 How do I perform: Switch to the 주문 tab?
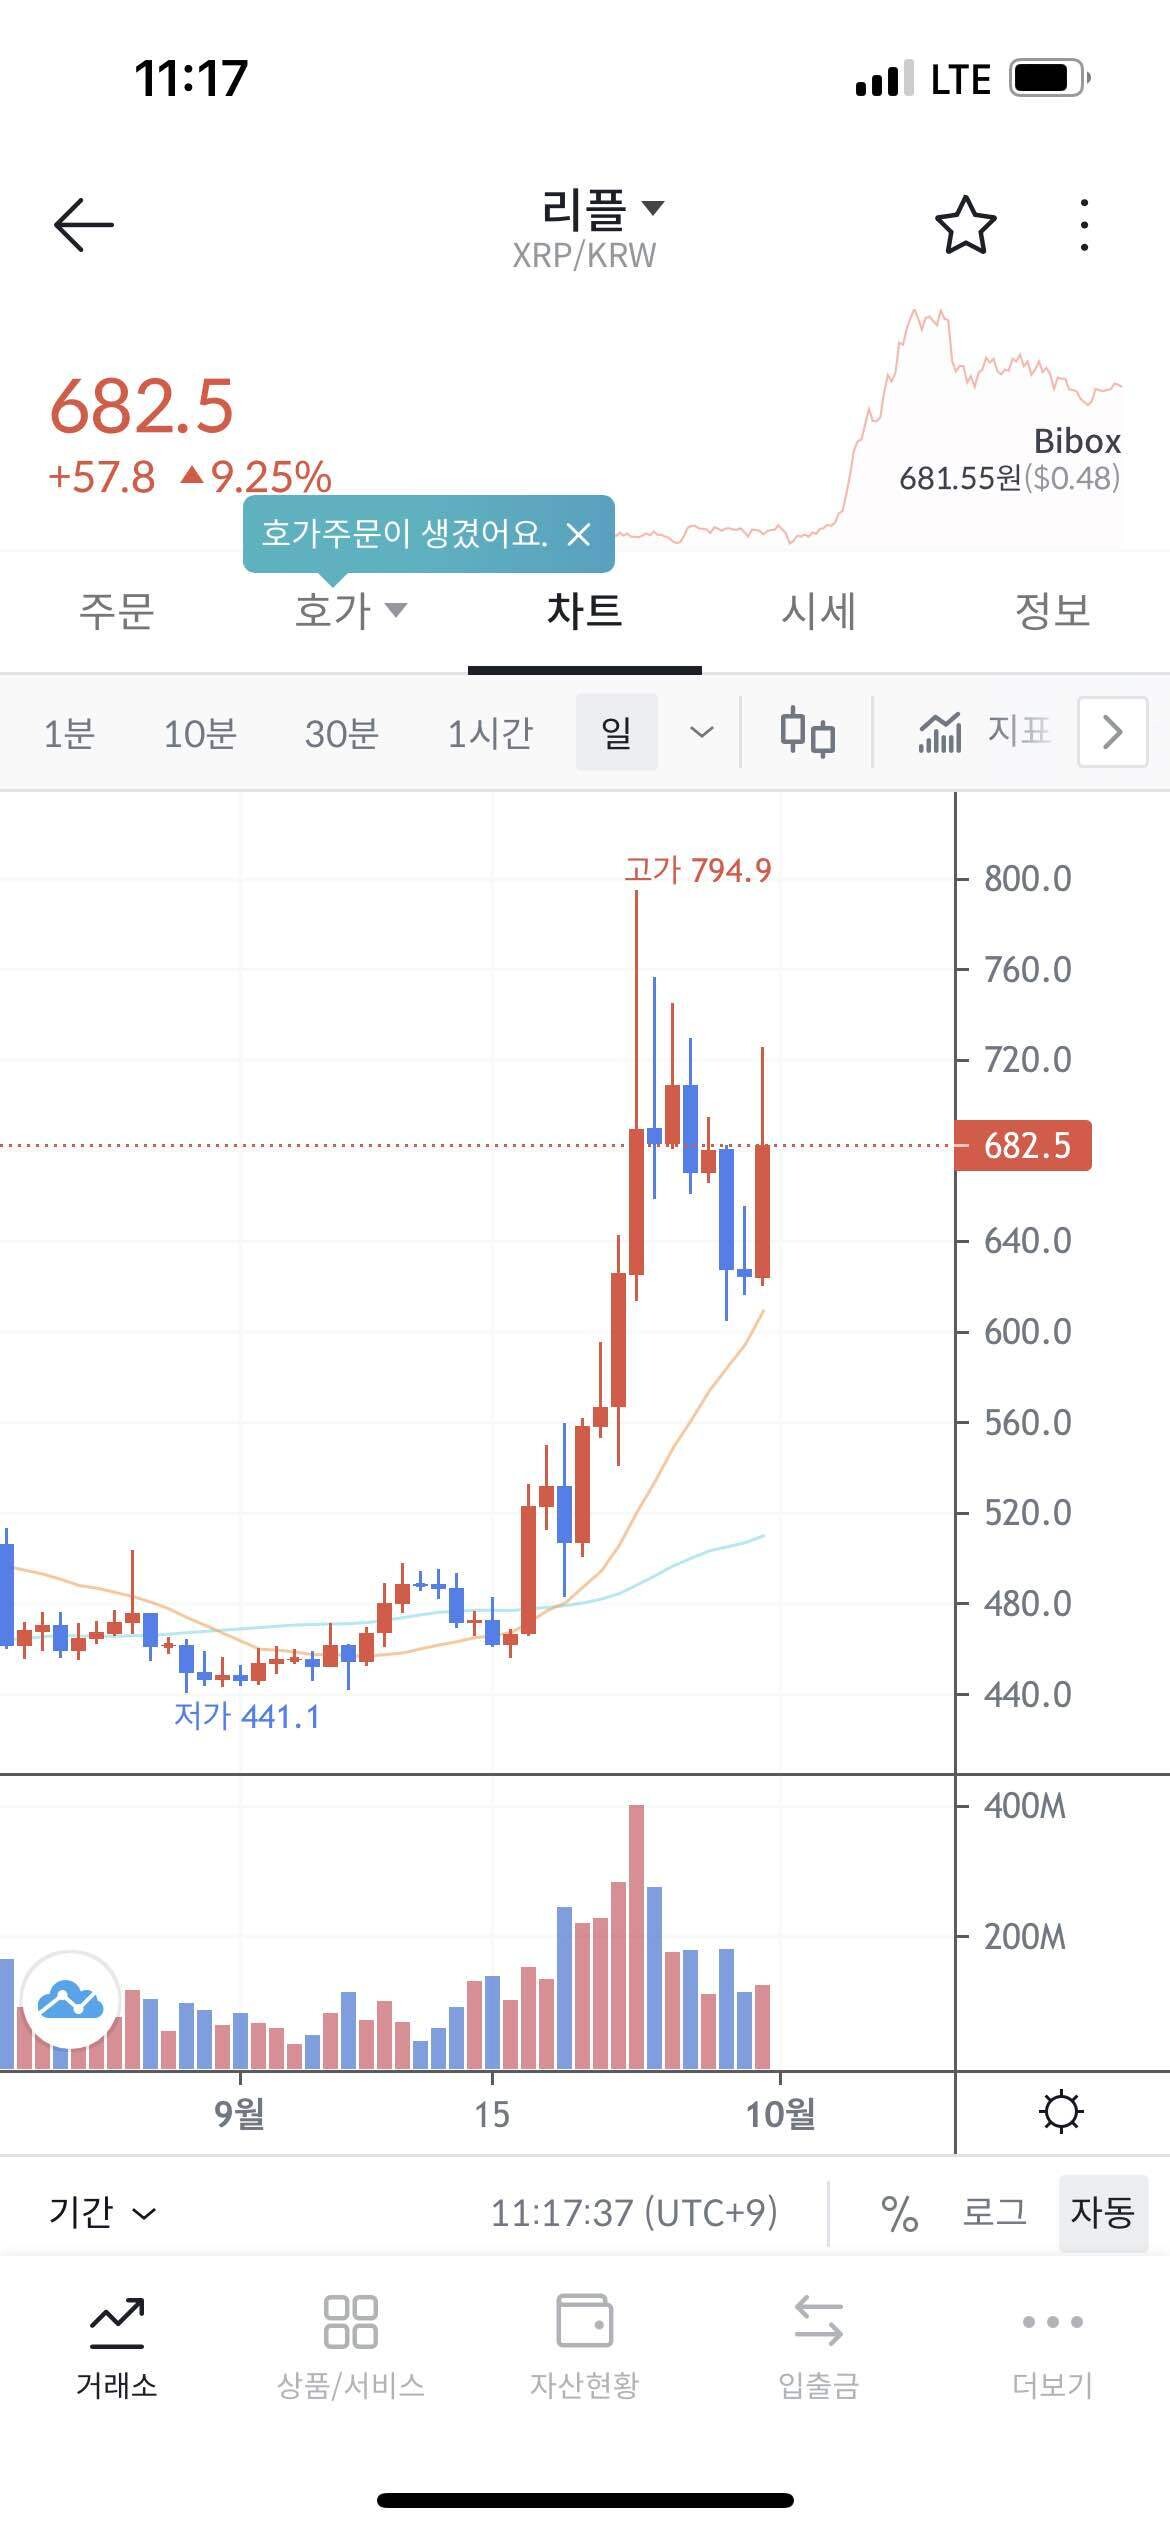tap(116, 611)
